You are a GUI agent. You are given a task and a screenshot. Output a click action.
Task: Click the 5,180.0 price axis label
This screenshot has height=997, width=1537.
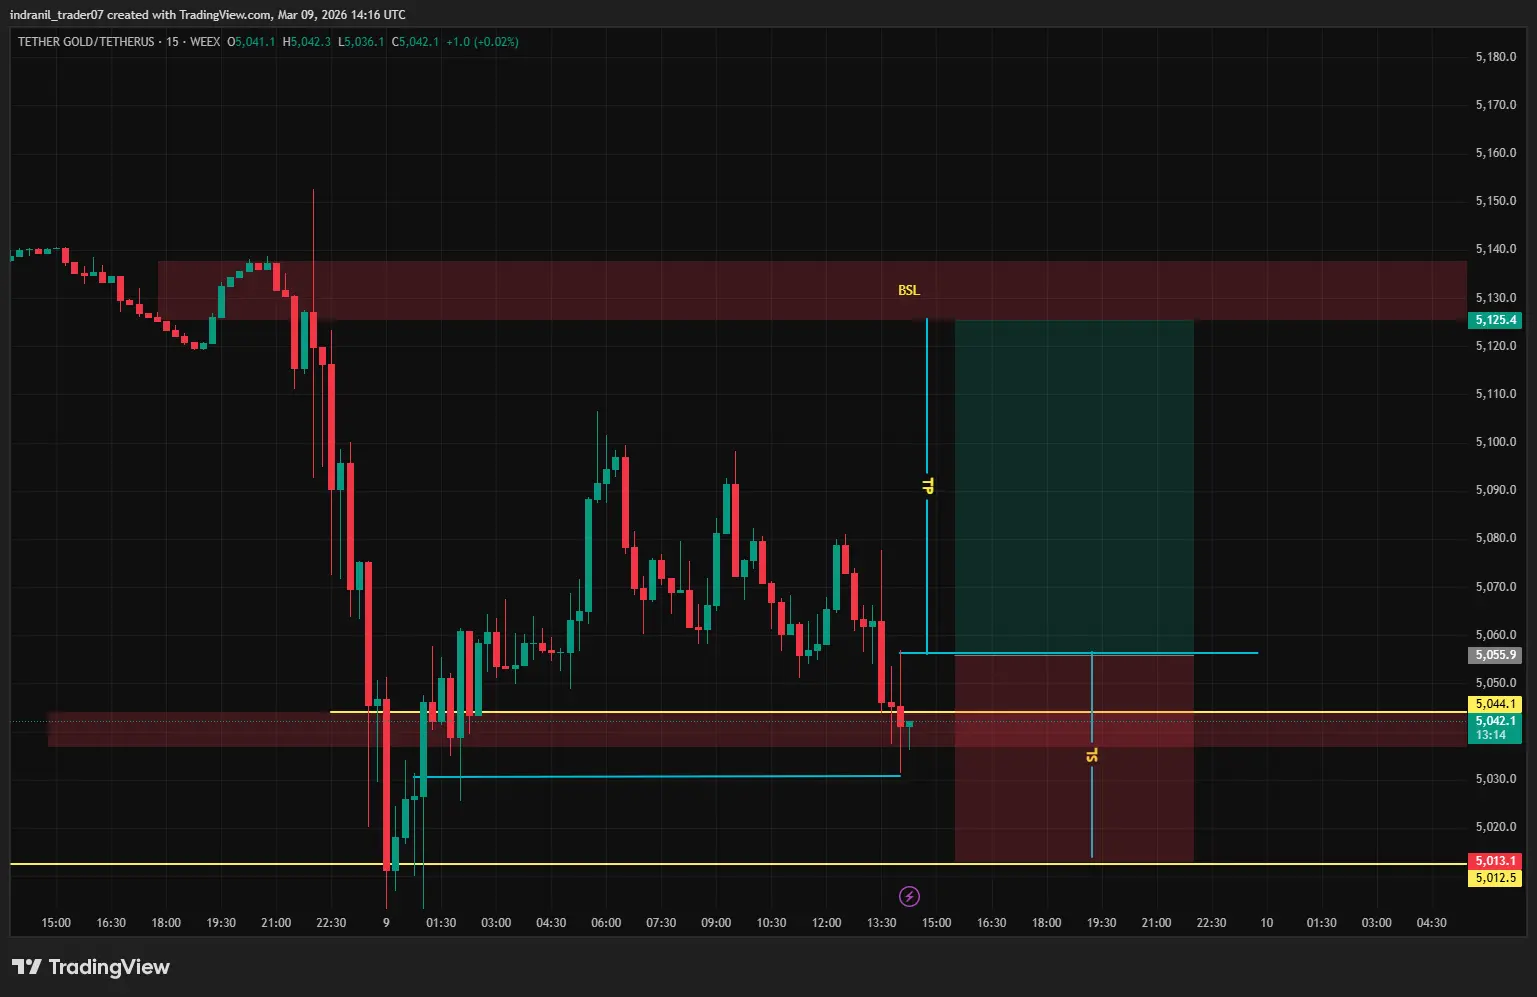[x=1495, y=57]
